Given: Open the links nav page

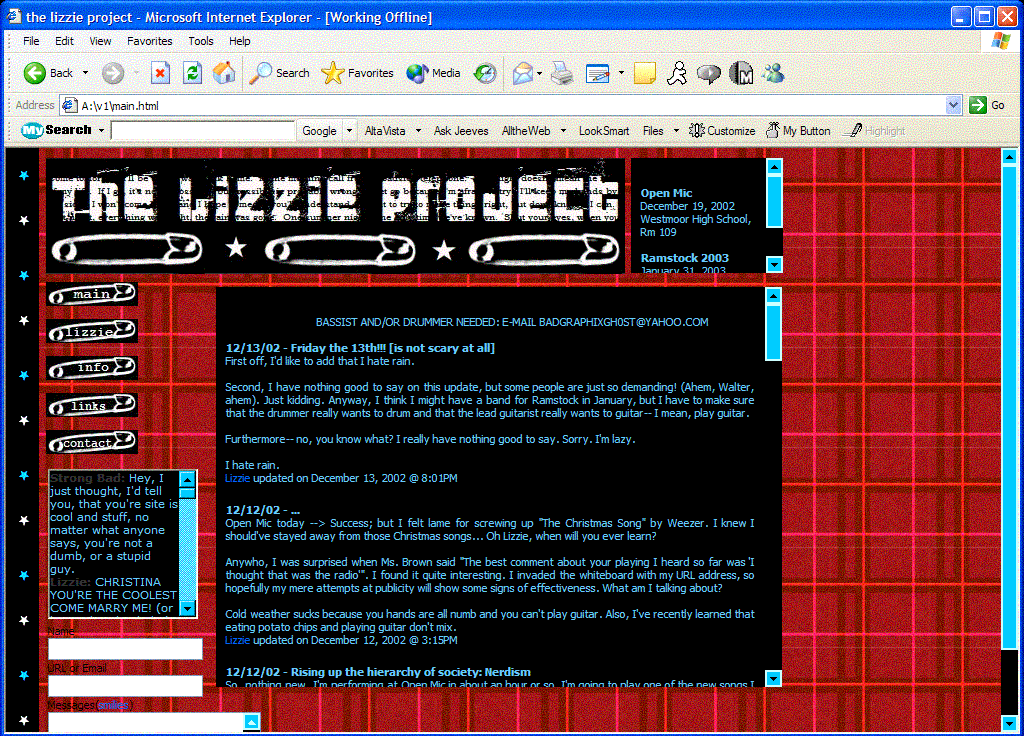Looking at the screenshot, I should tap(92, 406).
